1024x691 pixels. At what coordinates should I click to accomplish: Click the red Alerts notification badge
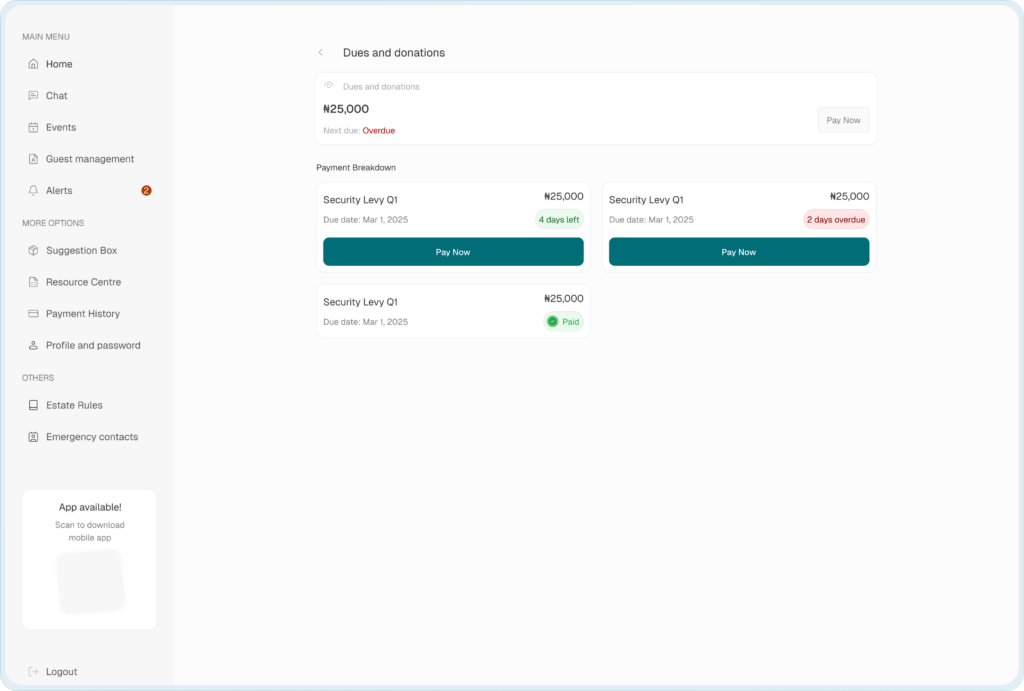(146, 190)
